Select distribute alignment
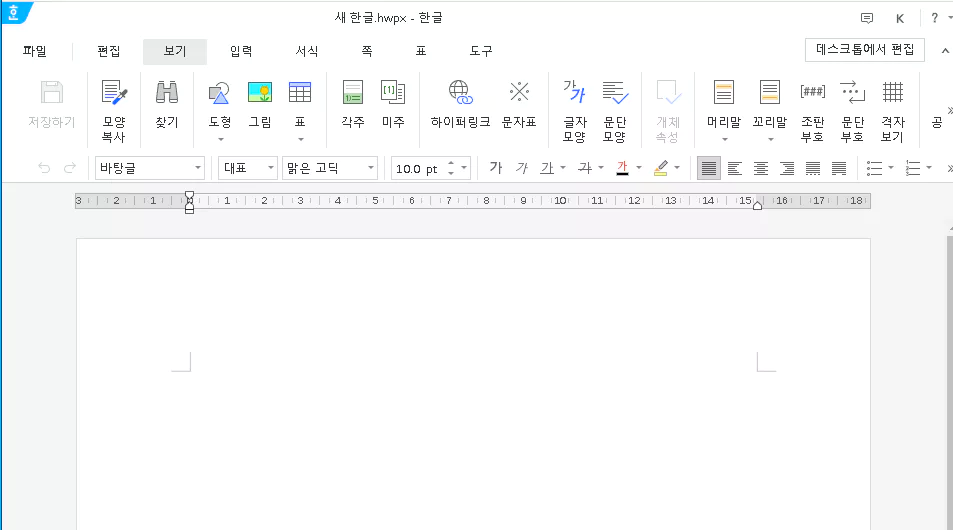Viewport: 953px width, 530px height. 813,168
